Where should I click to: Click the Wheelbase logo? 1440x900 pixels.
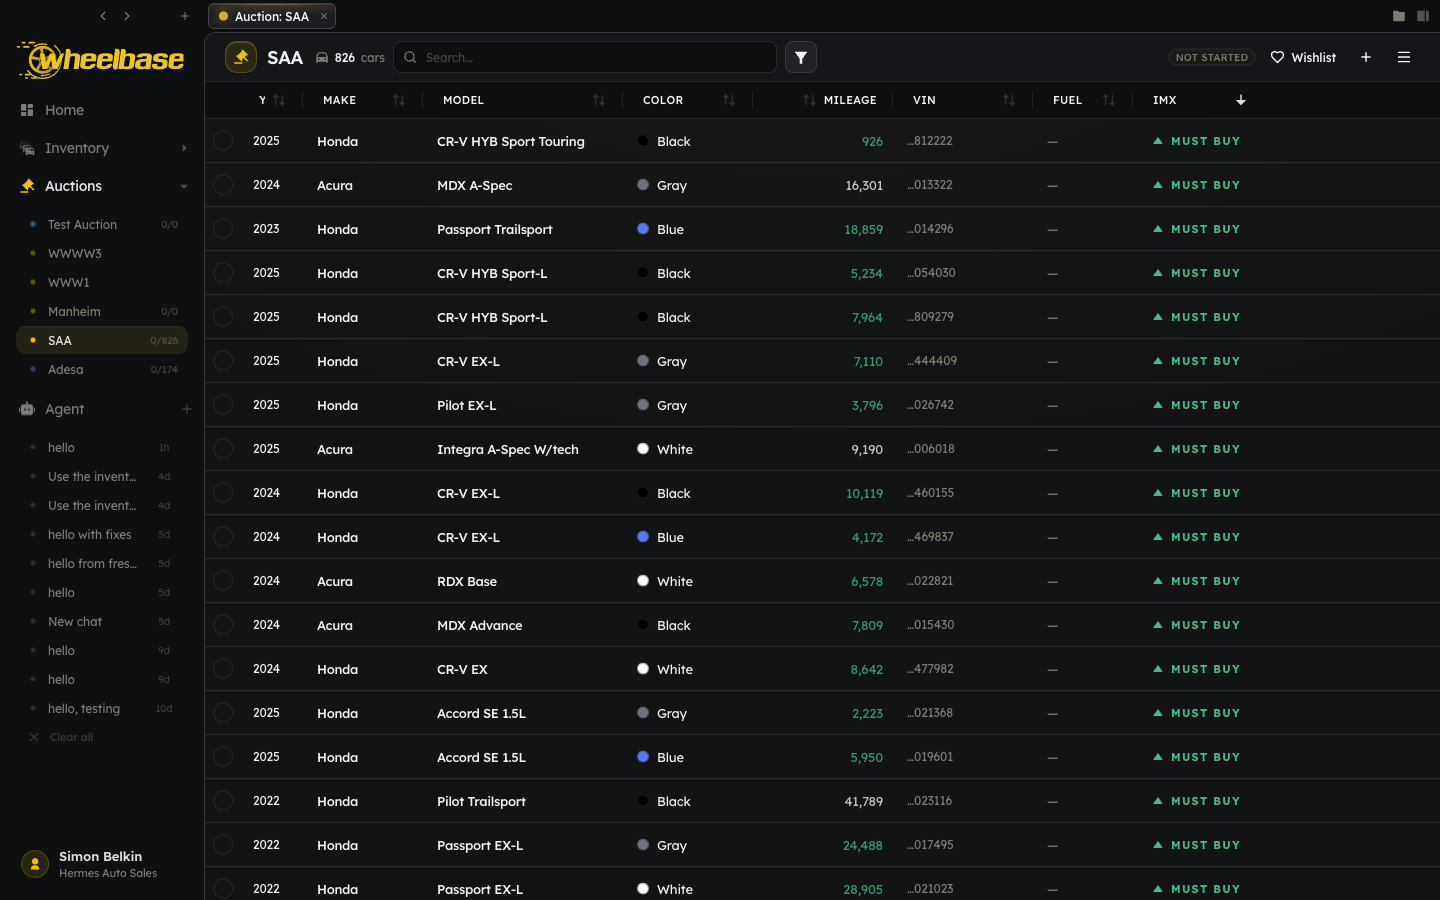click(102, 59)
